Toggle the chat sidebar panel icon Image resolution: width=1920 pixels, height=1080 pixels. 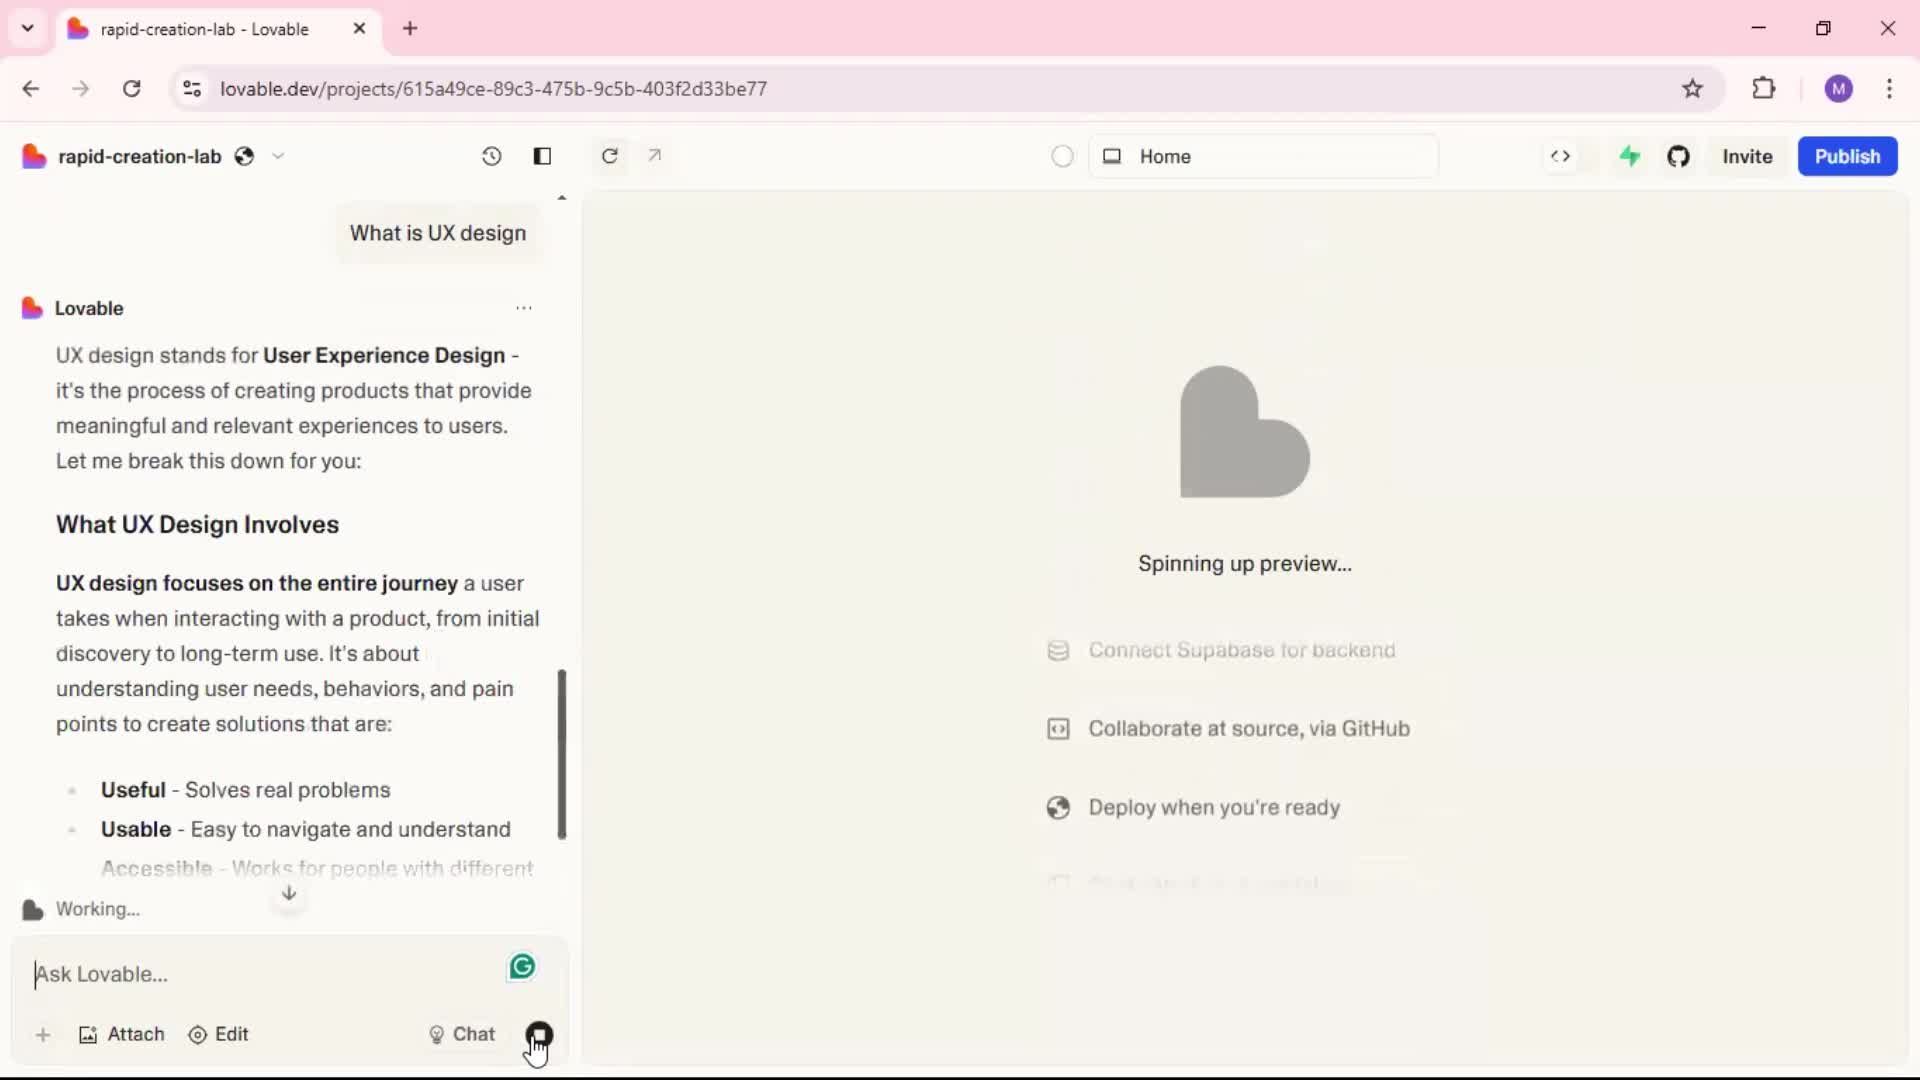tap(542, 156)
